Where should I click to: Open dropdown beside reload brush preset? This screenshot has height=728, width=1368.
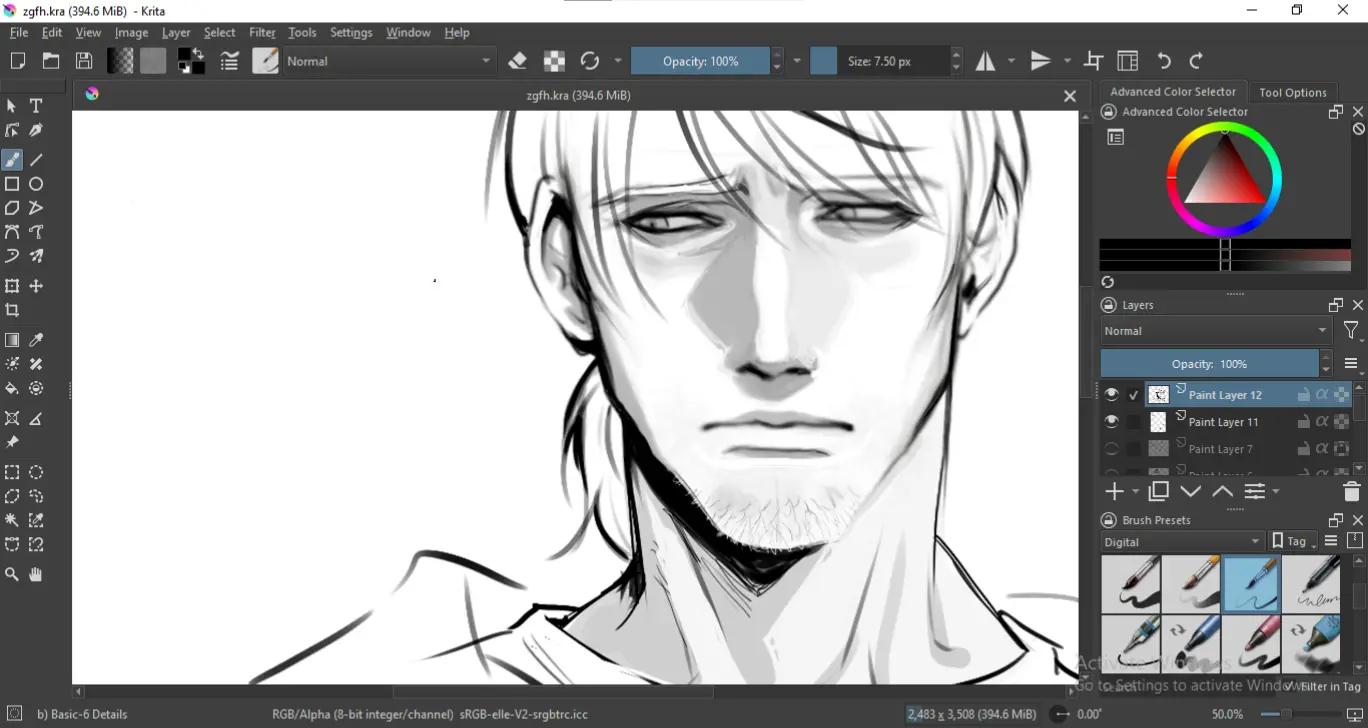618,61
